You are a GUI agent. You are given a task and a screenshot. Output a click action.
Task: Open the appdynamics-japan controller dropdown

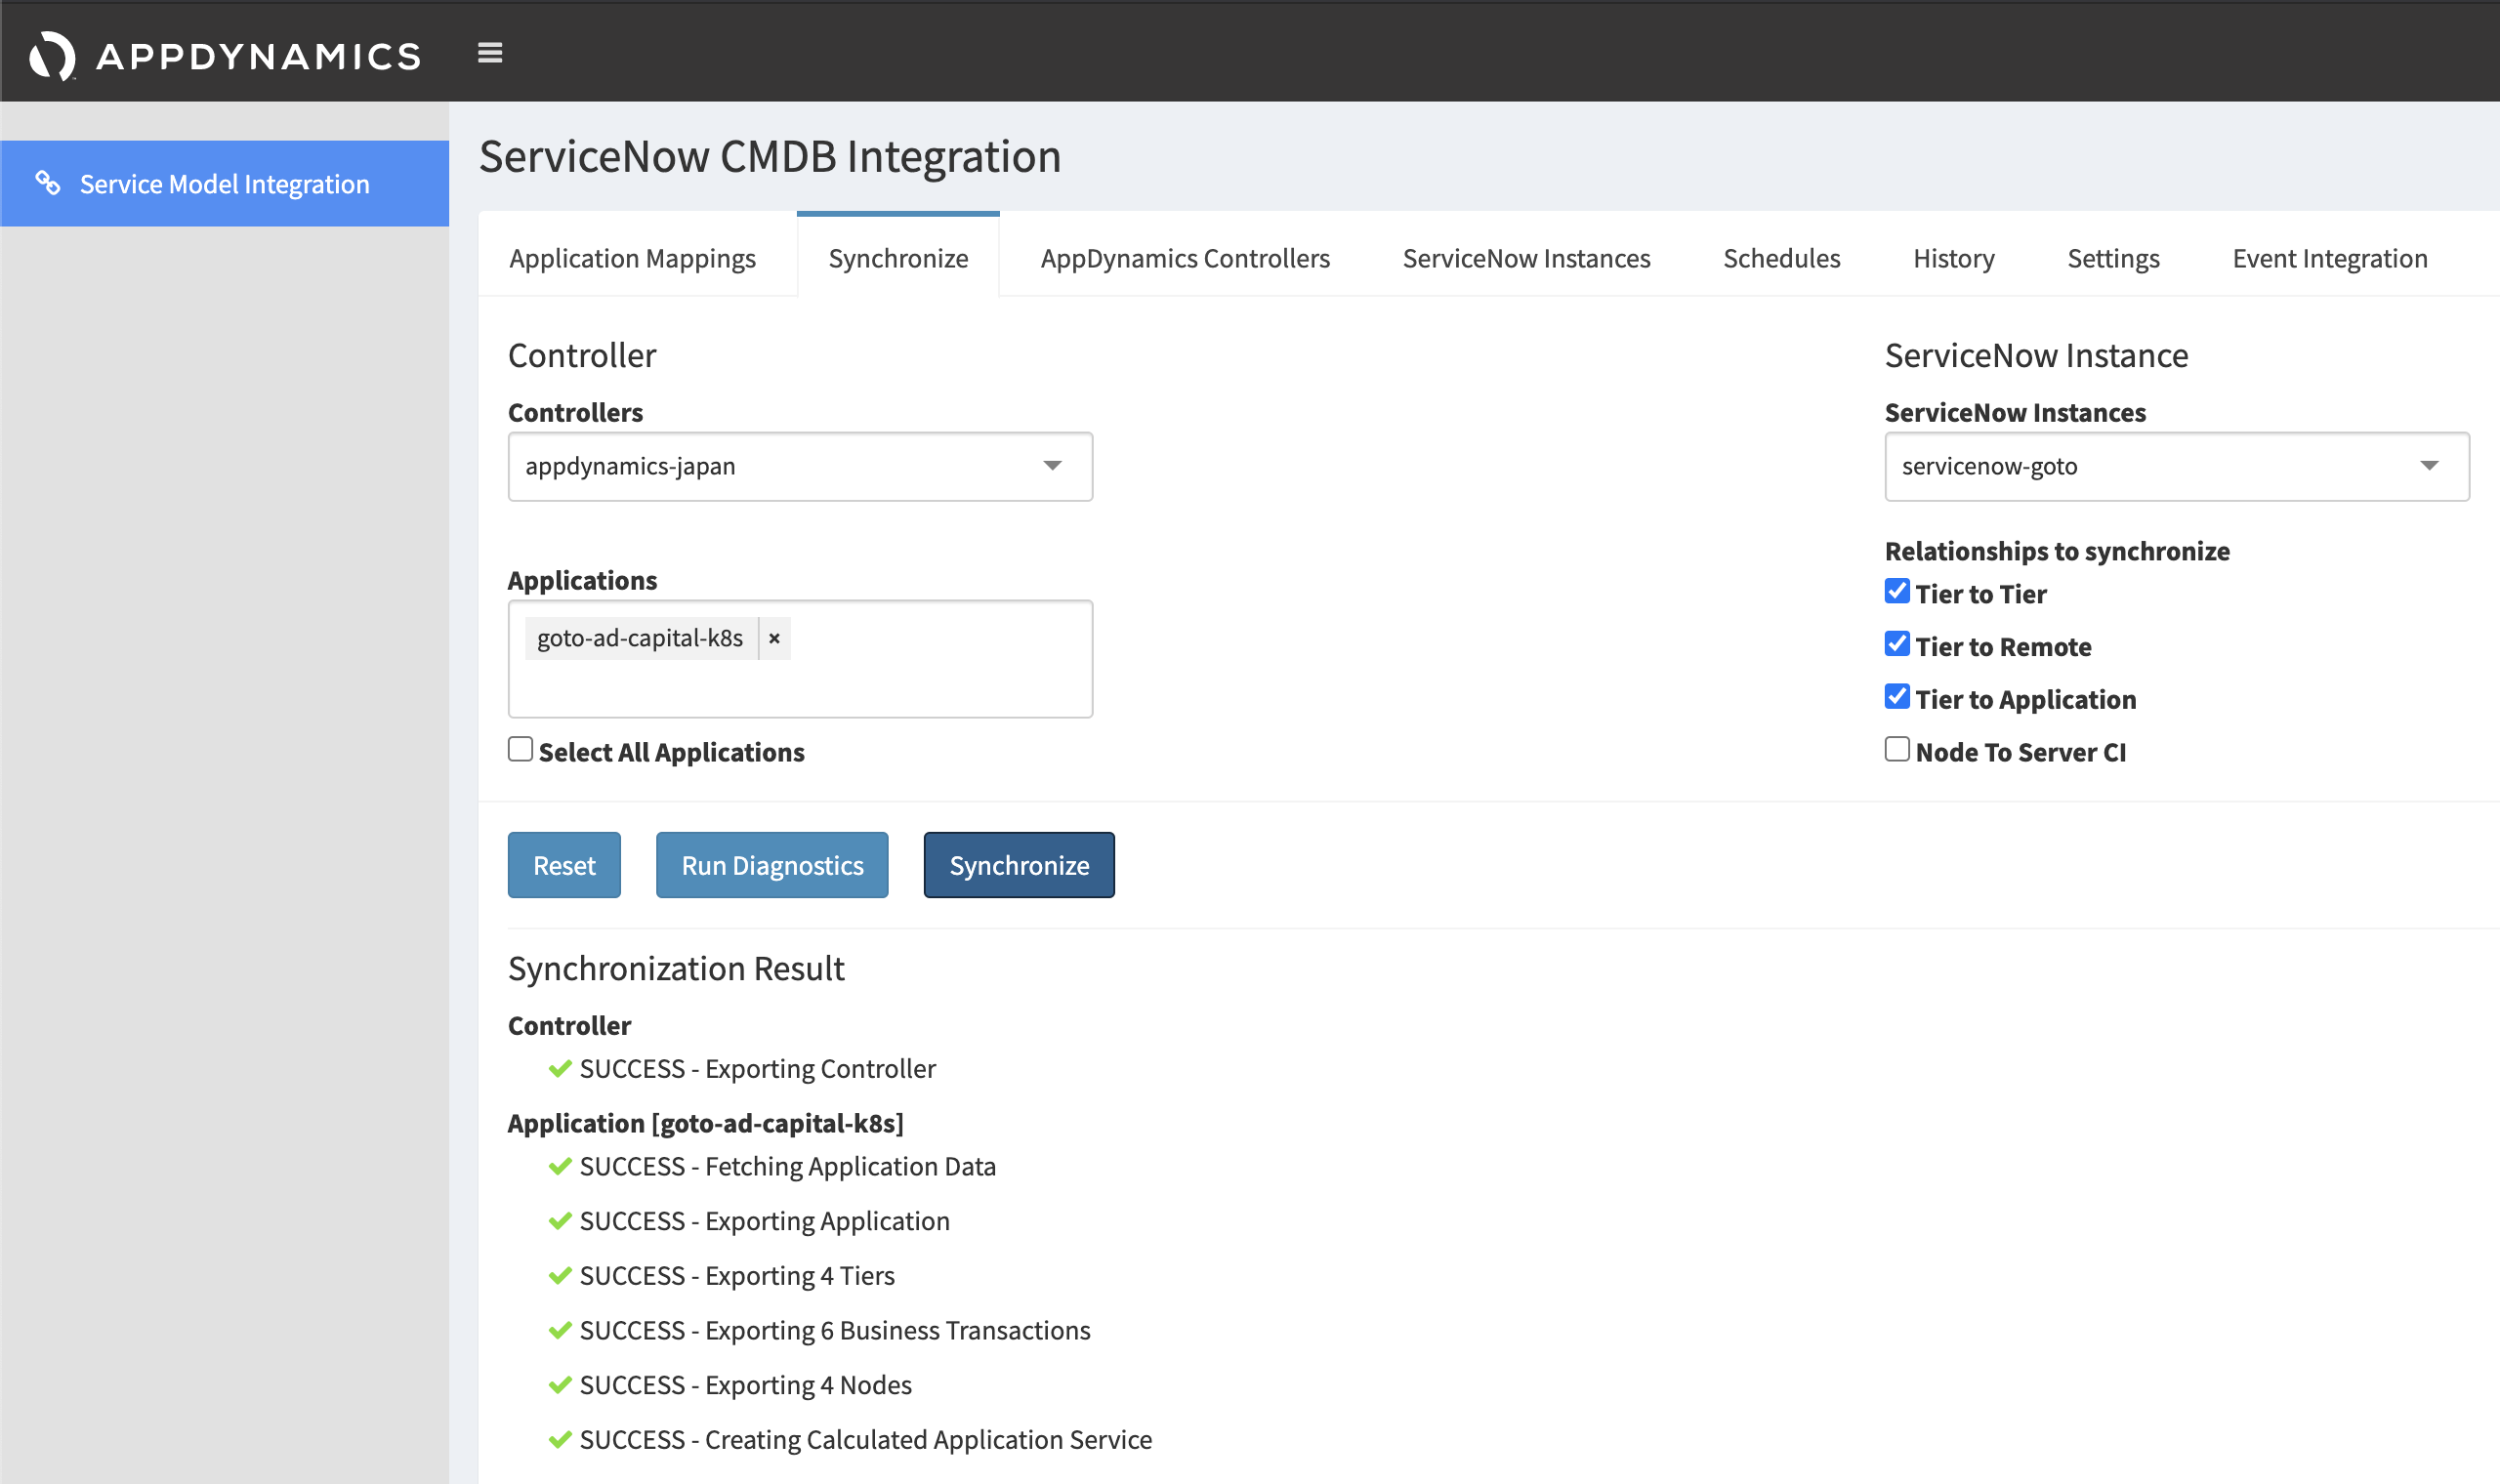click(x=800, y=466)
